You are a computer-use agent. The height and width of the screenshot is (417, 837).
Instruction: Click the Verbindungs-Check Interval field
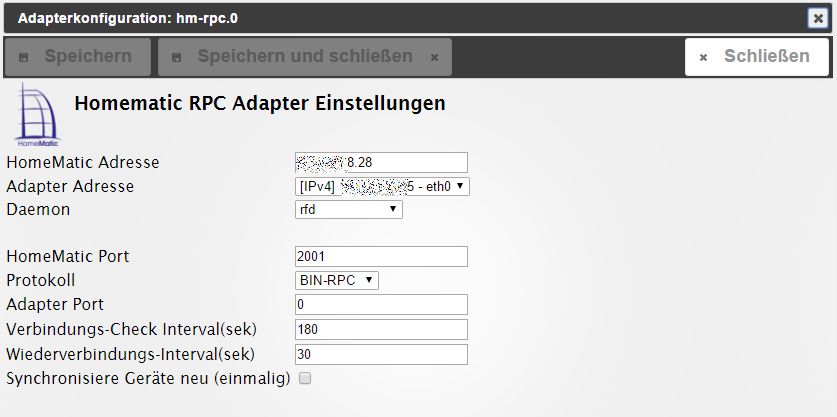click(x=382, y=329)
